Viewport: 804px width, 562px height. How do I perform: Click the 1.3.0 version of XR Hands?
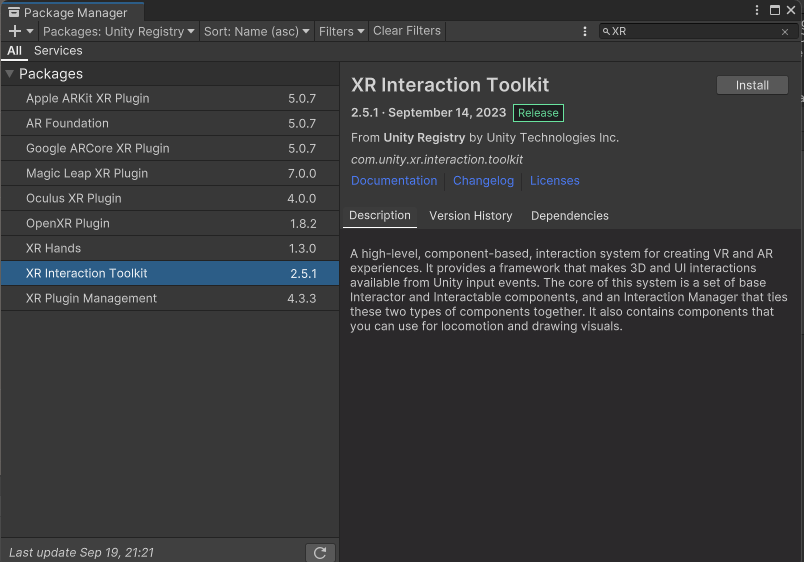pyautogui.click(x=303, y=249)
